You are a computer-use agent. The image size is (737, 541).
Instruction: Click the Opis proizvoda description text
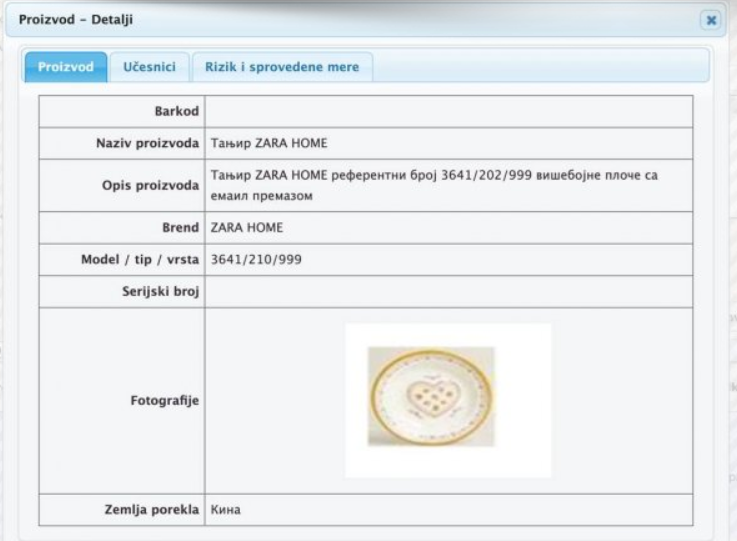coord(435,185)
